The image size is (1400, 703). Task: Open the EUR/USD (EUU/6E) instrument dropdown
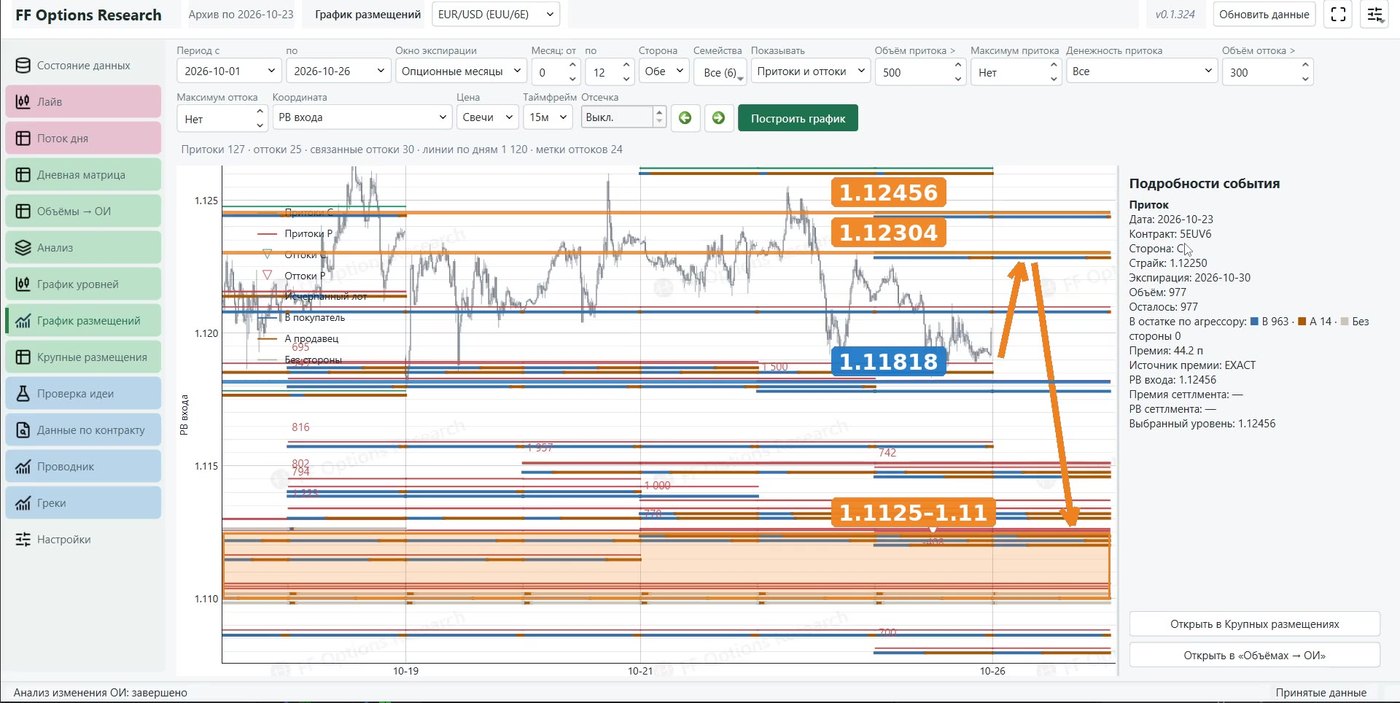coord(496,15)
